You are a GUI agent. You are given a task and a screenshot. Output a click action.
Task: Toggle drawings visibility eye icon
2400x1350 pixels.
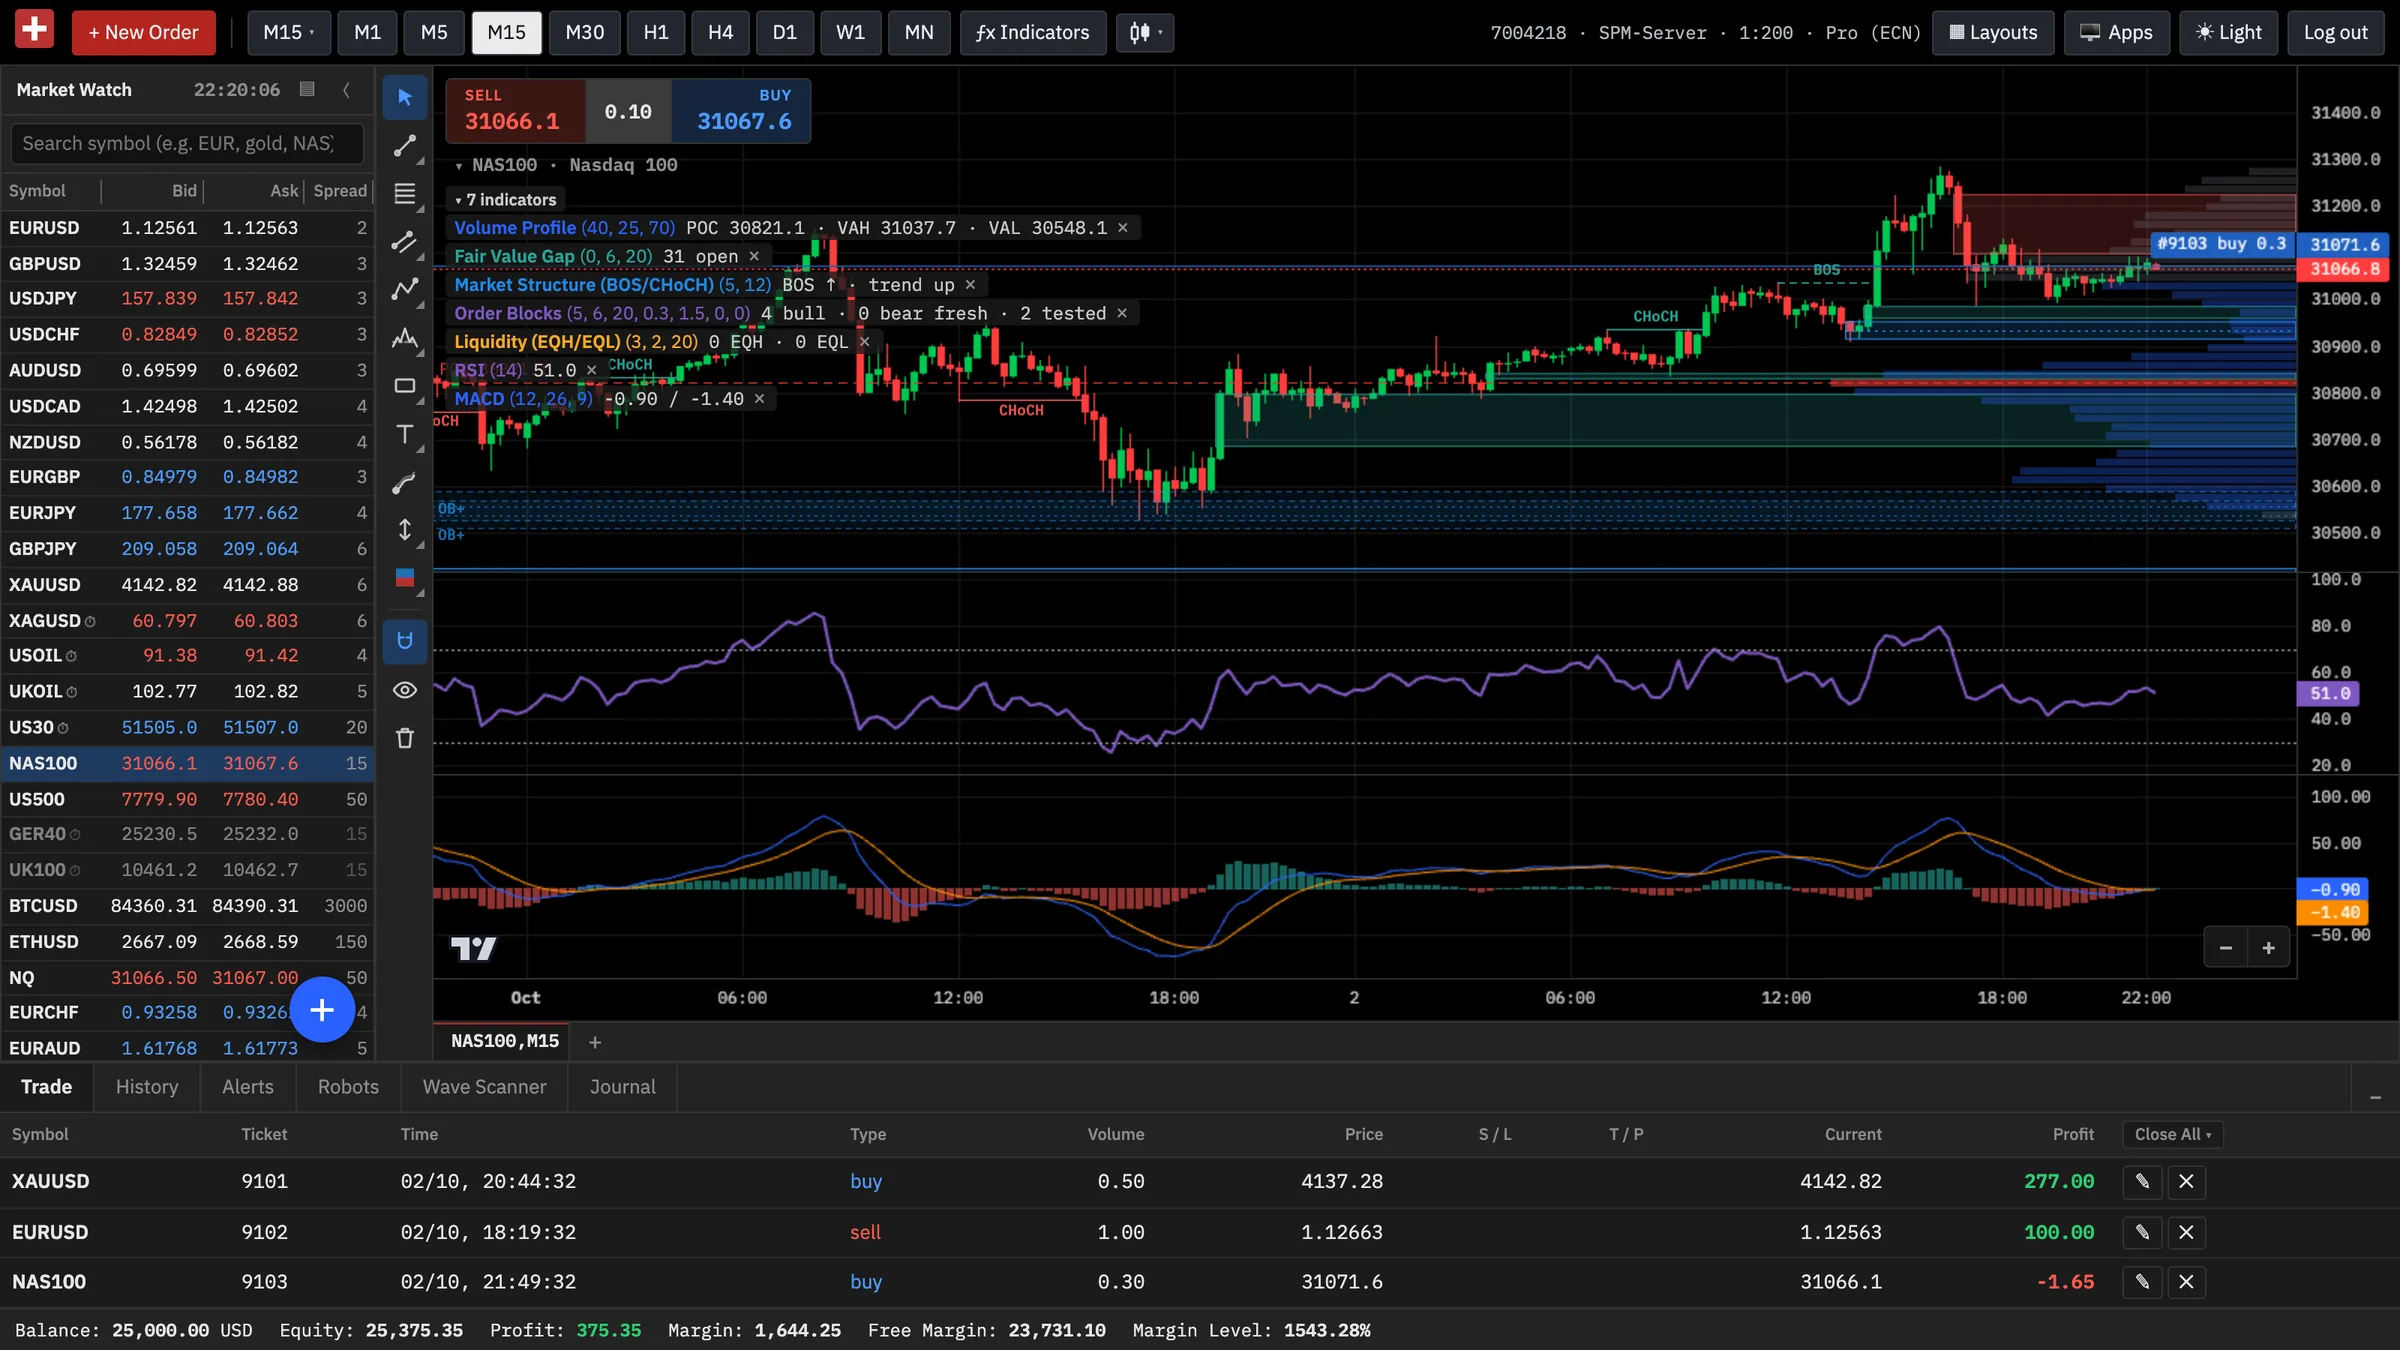pos(405,690)
